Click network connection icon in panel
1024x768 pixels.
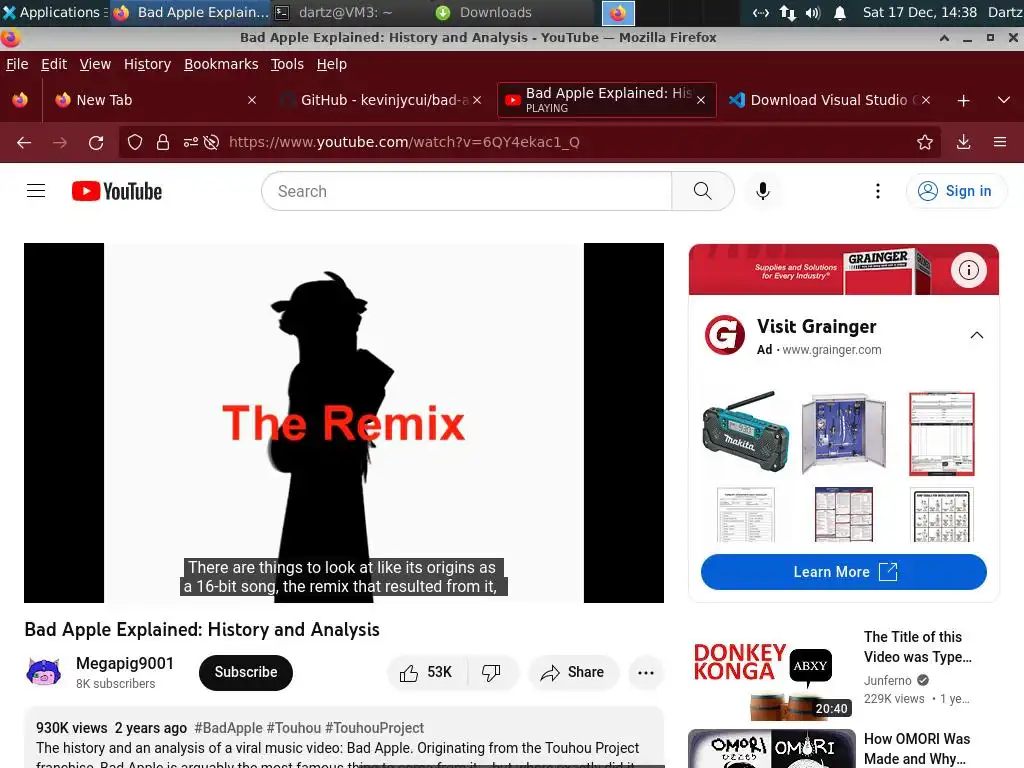click(788, 12)
